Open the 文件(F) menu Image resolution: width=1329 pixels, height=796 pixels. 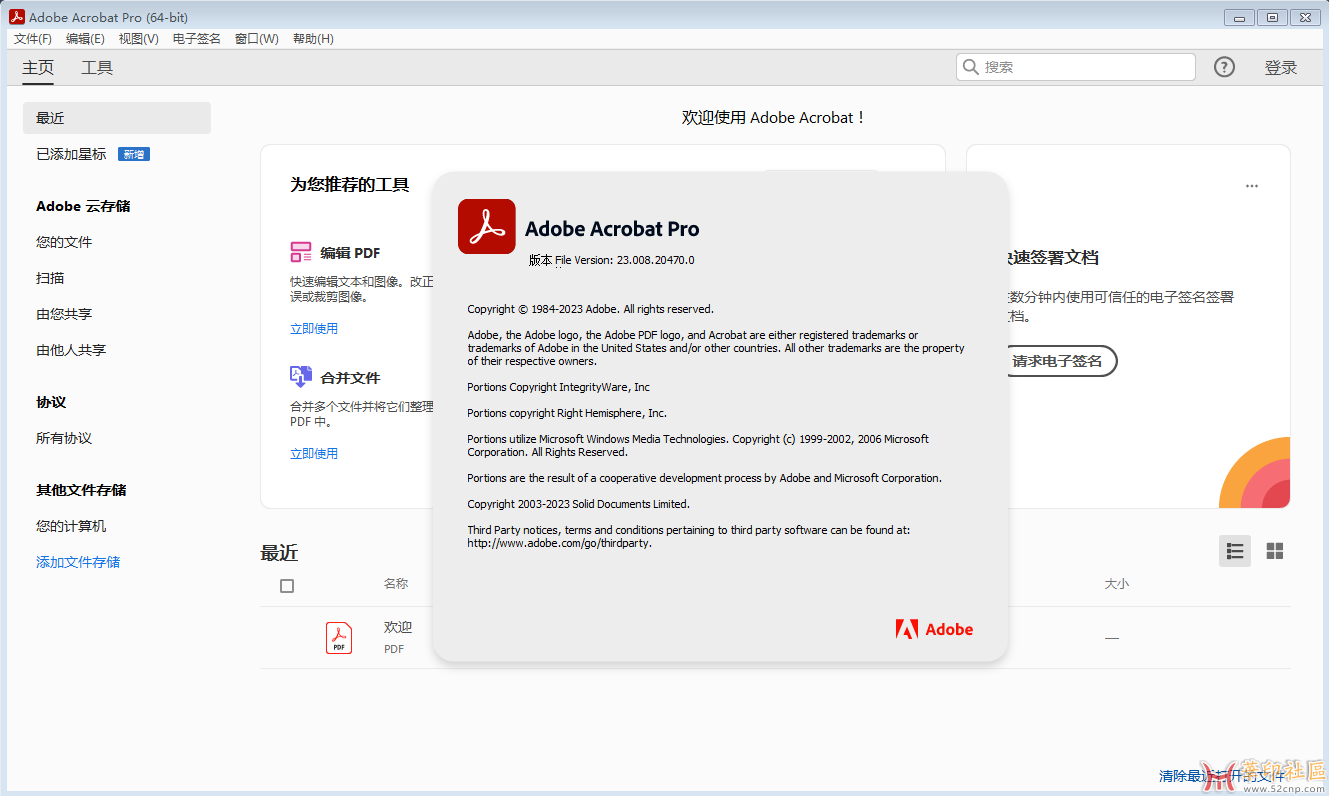pos(33,39)
